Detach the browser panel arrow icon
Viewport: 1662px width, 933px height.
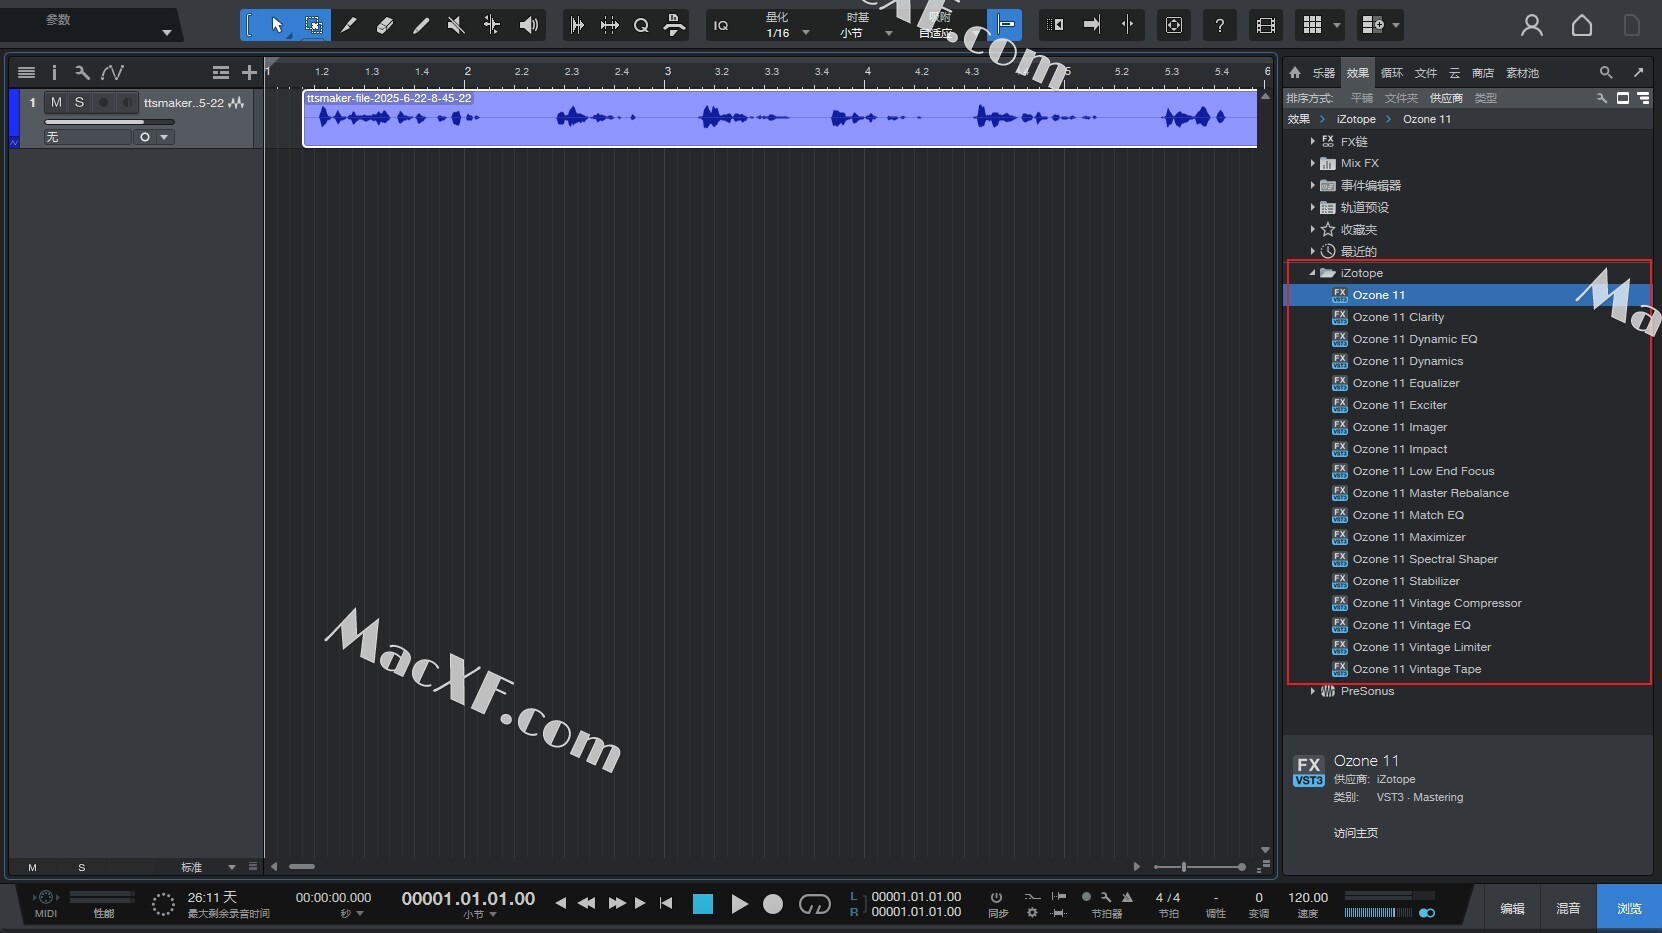click(x=1638, y=72)
